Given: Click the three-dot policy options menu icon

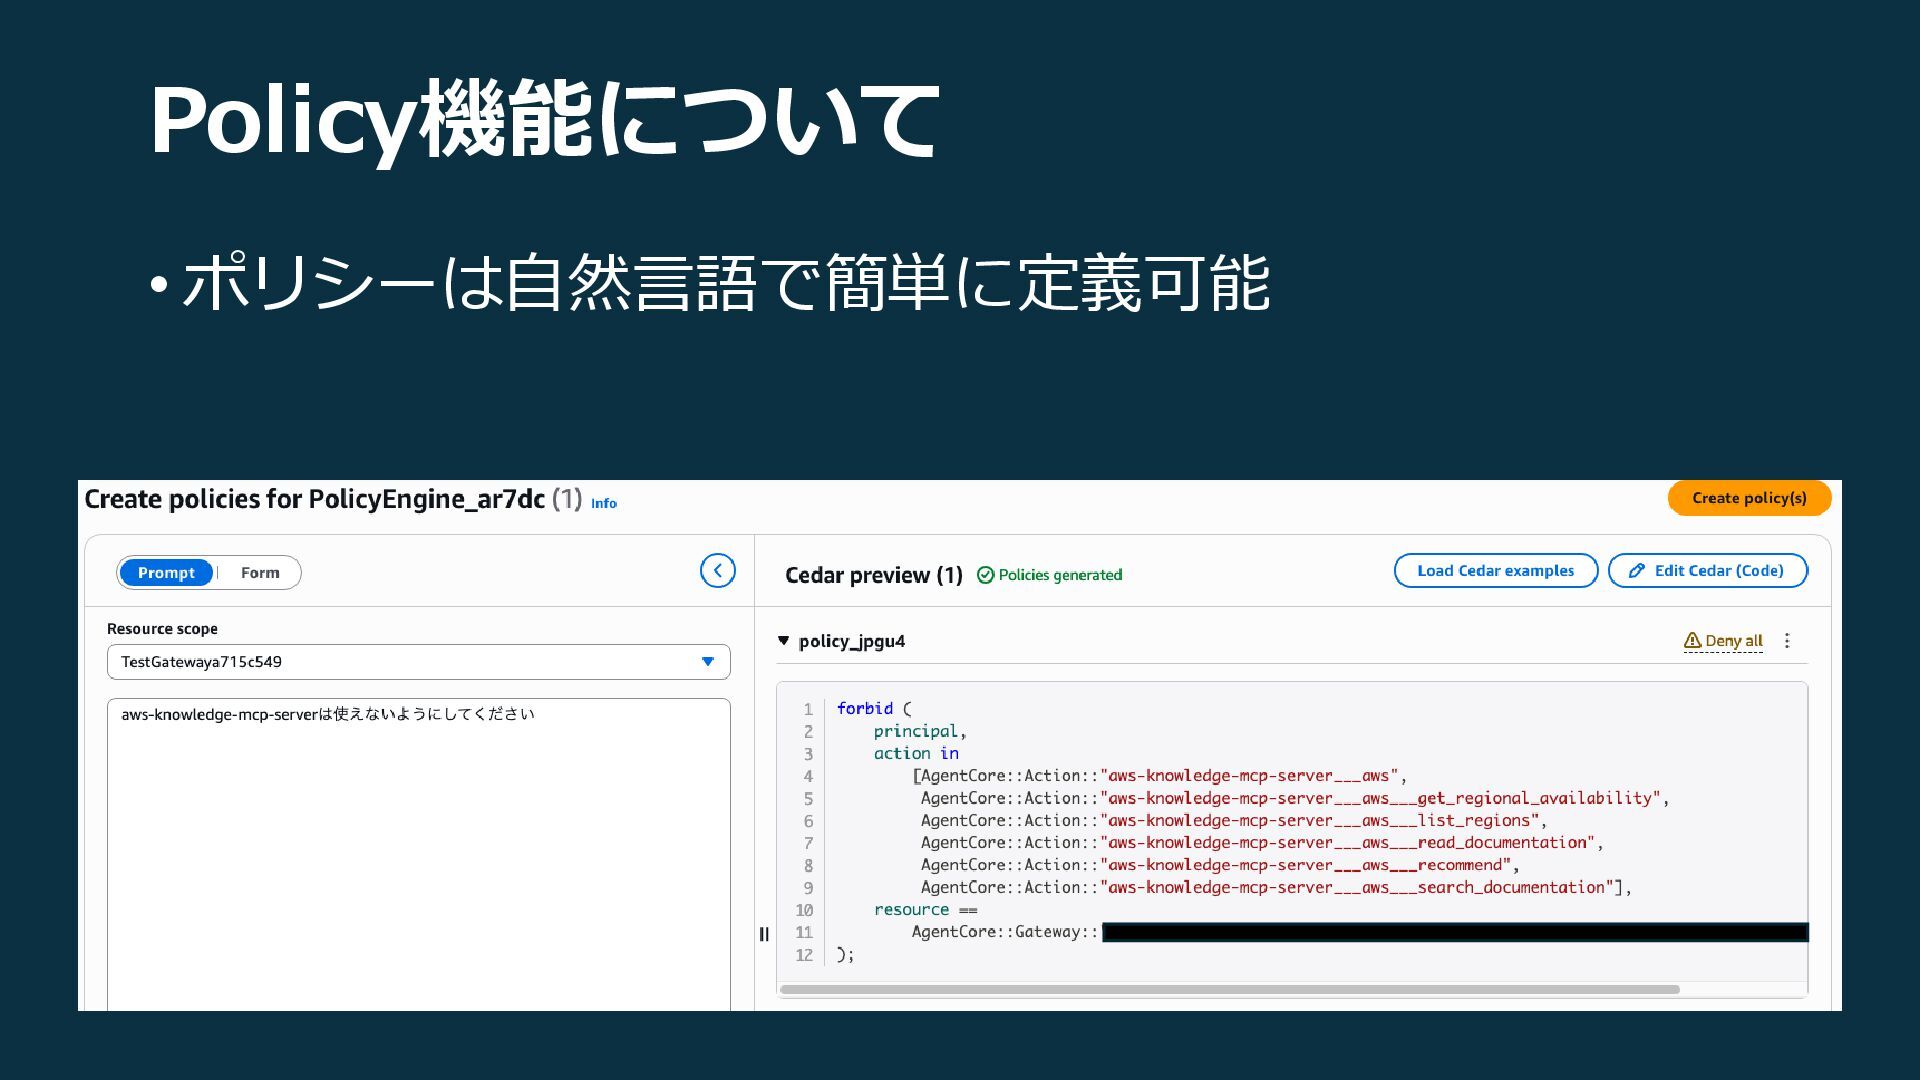Looking at the screenshot, I should 1787,641.
